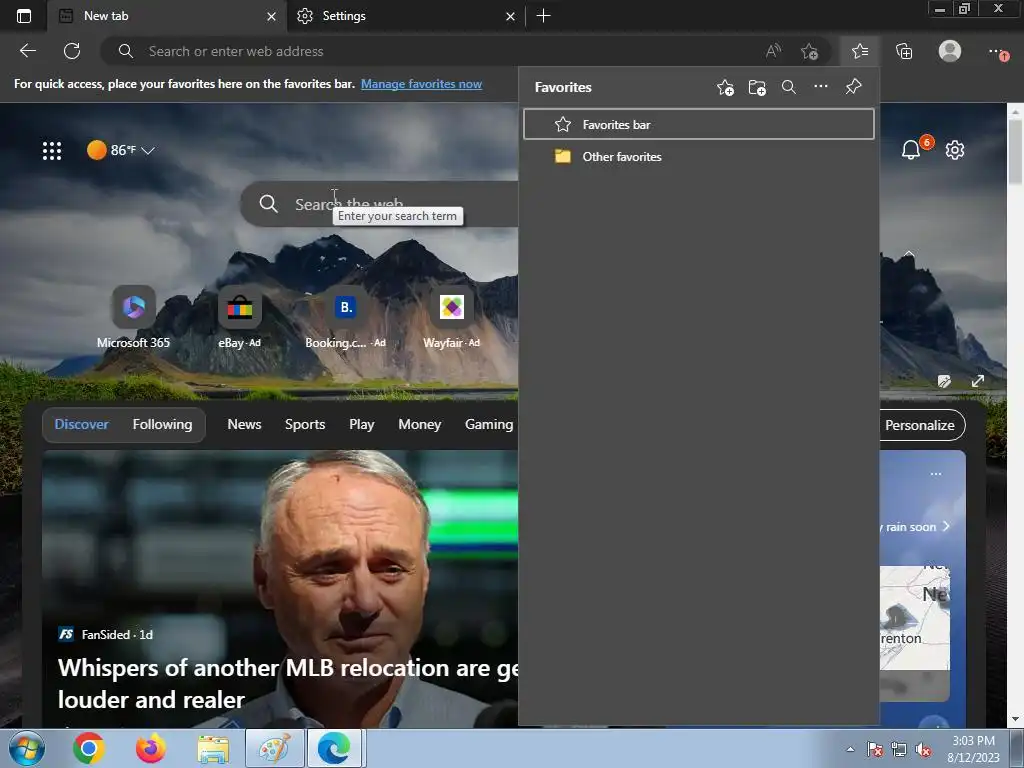Screen dimensions: 1024x768
Task: Click the page vertical scrollbar thumb
Action: point(1016,150)
